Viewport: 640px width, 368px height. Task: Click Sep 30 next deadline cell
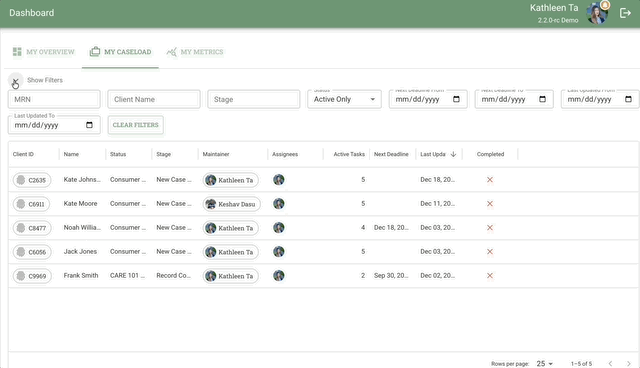tap(391, 275)
